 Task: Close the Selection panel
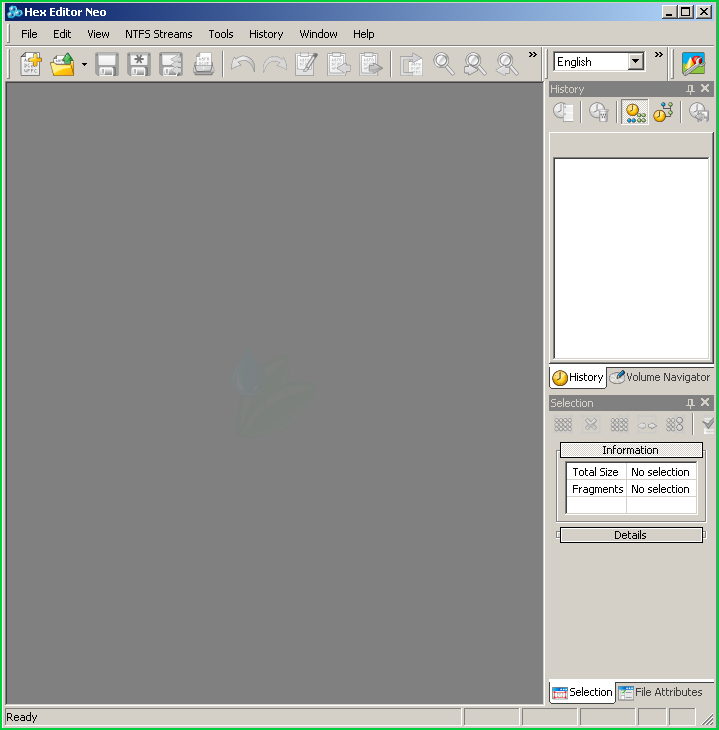click(705, 402)
